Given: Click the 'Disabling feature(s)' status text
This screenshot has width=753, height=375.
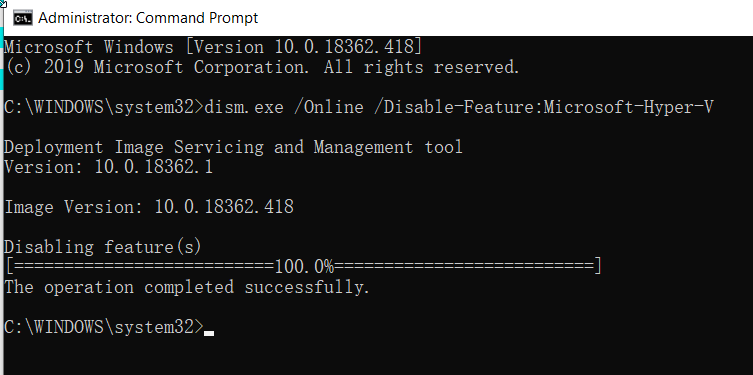Looking at the screenshot, I should point(103,247).
